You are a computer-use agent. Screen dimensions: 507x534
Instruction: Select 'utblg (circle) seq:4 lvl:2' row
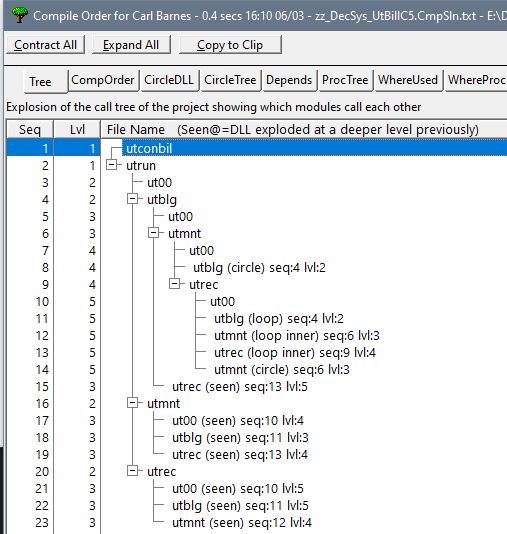(x=259, y=268)
